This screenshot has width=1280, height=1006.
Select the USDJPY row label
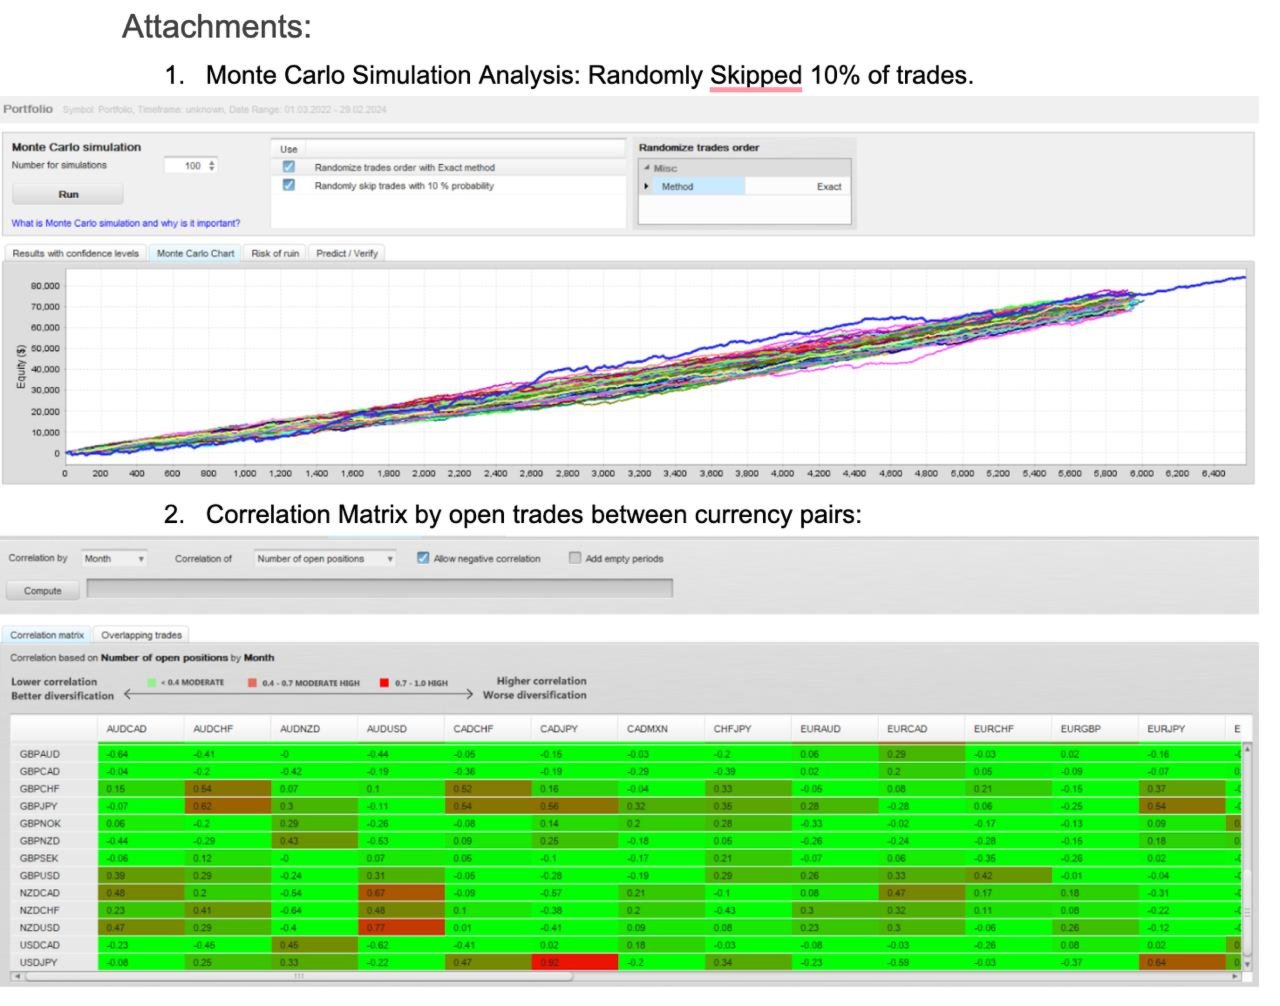(39, 962)
